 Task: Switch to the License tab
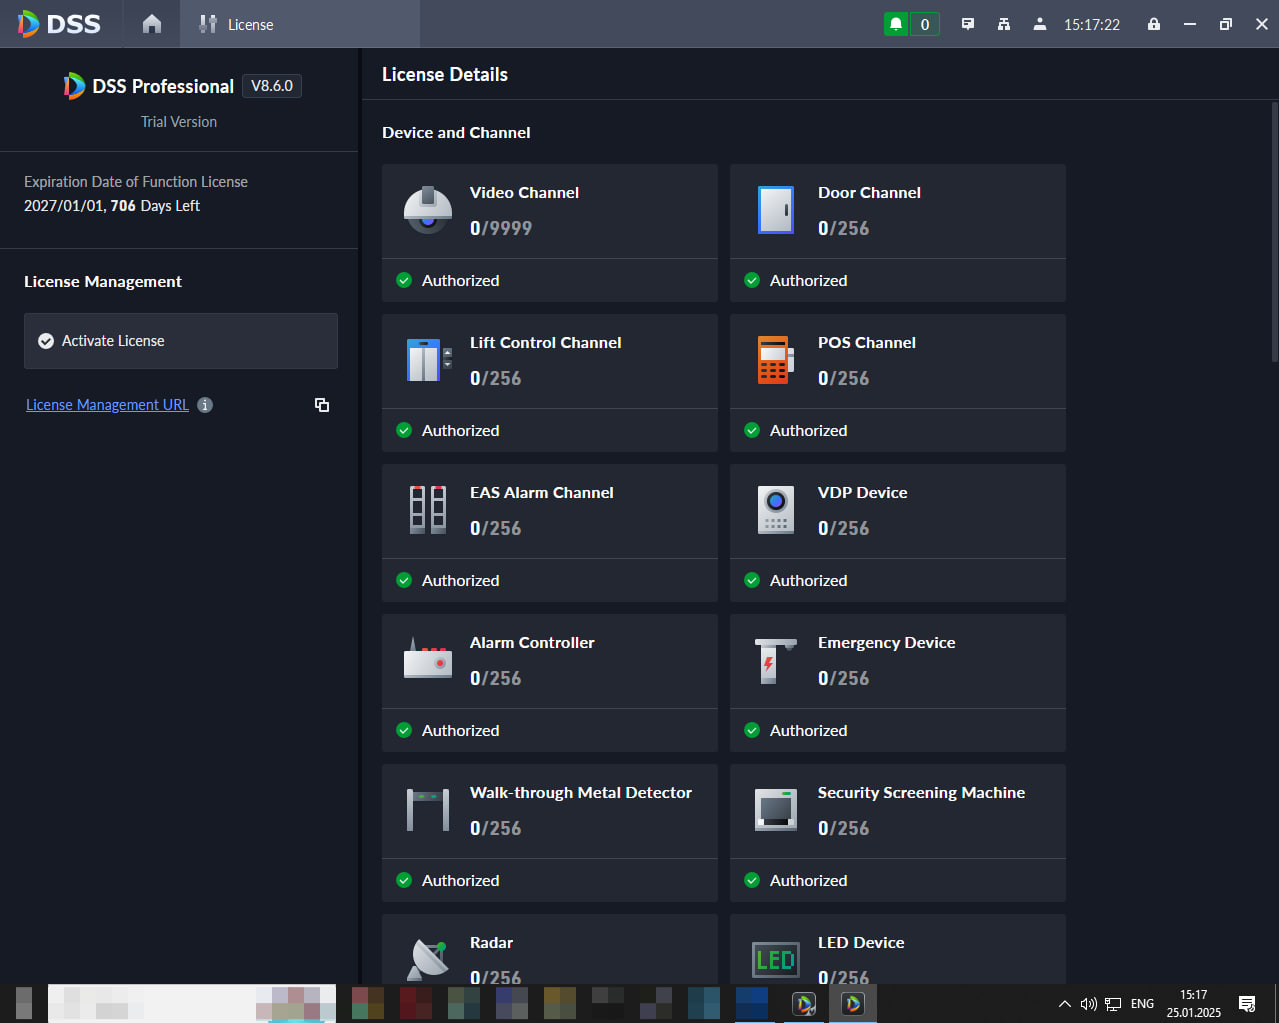[x=236, y=24]
